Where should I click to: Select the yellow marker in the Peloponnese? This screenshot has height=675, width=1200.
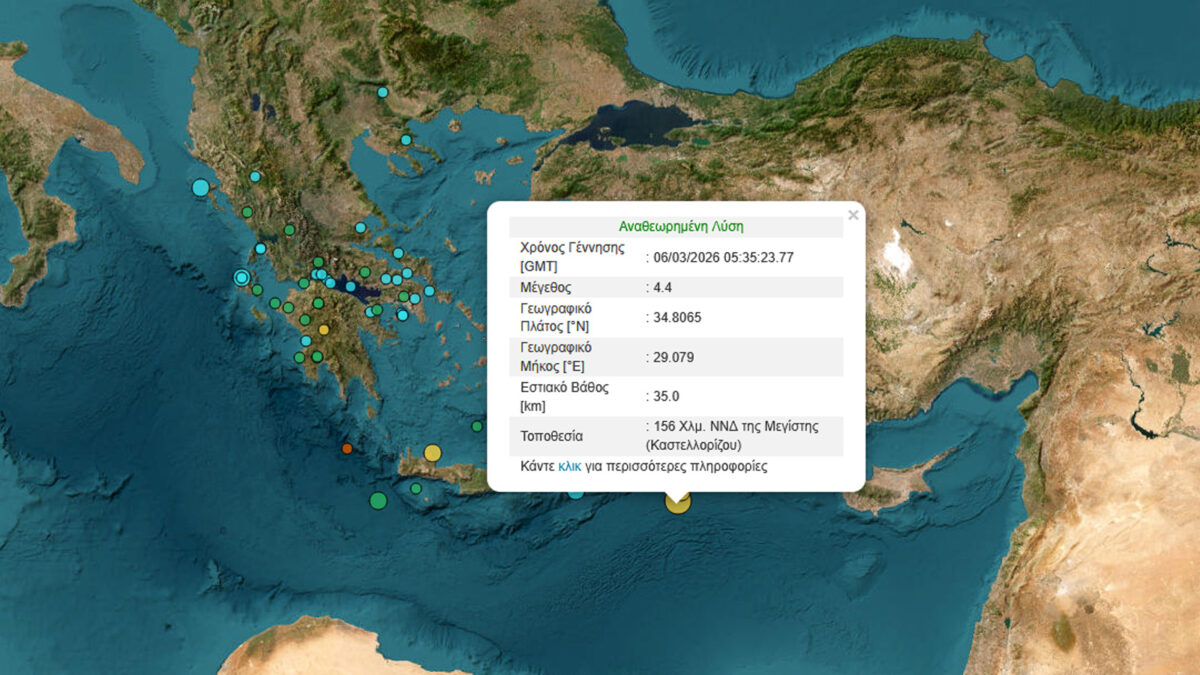point(323,329)
